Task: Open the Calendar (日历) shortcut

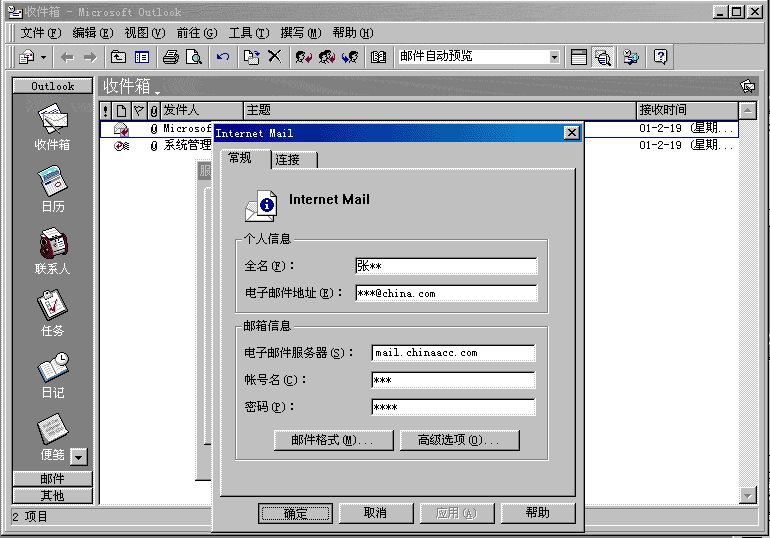Action: tap(53, 189)
